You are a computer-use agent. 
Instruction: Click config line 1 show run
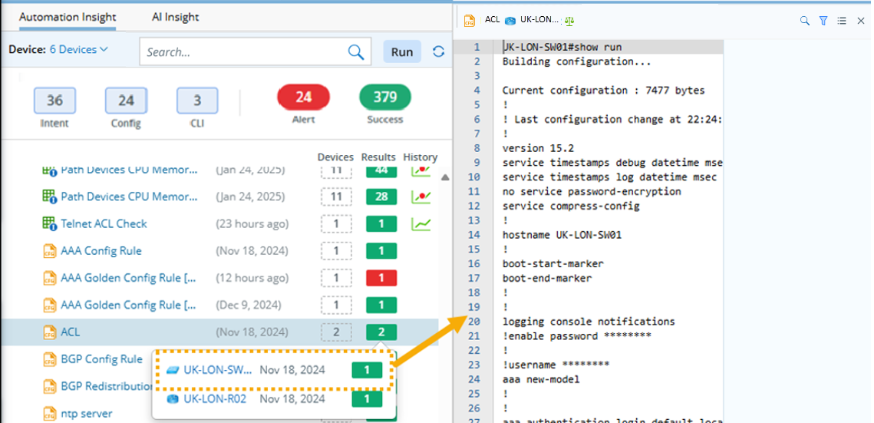click(x=562, y=47)
